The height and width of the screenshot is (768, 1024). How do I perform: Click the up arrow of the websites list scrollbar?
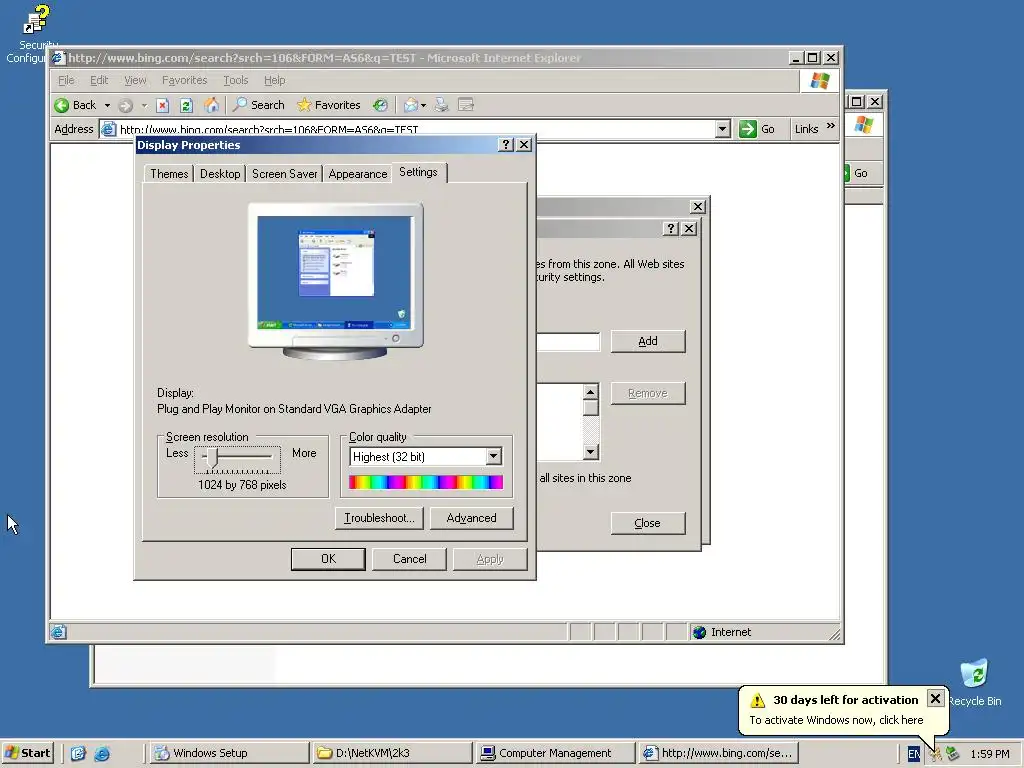(590, 392)
